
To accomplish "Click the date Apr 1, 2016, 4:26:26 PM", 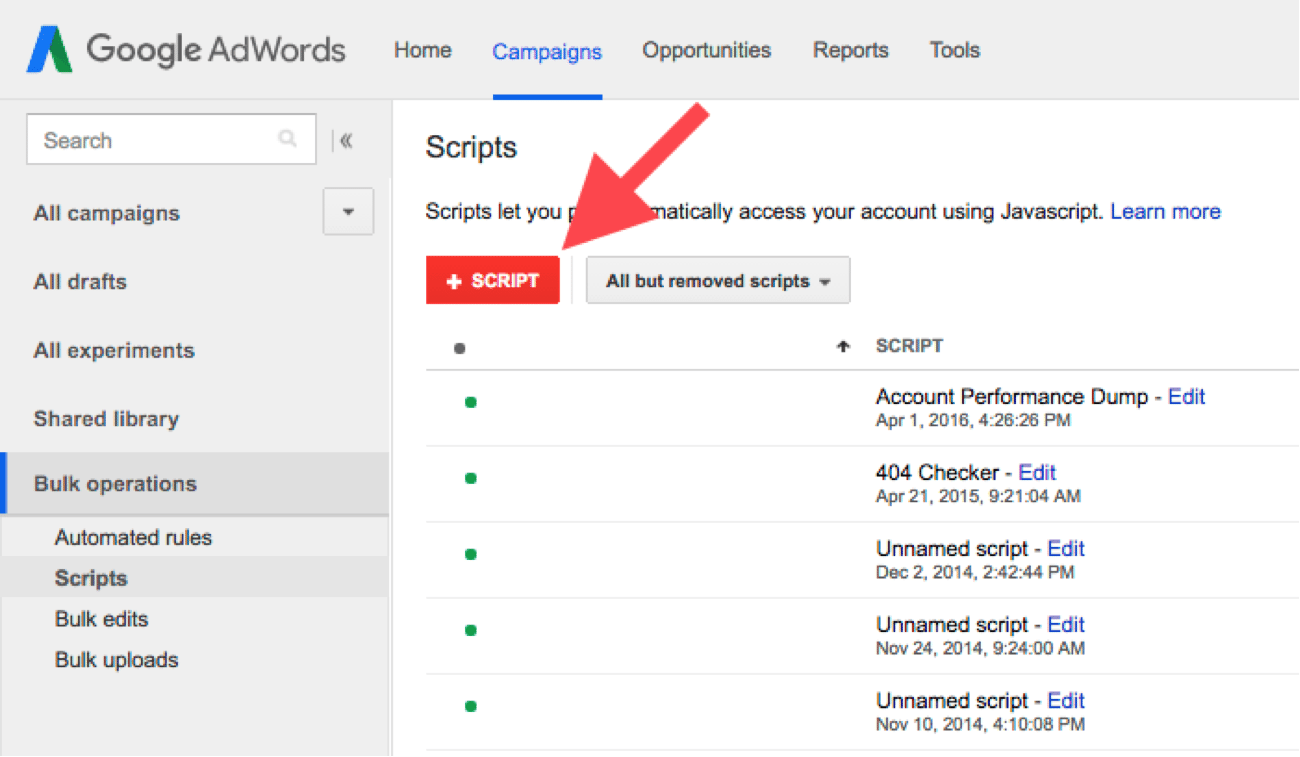I will click(973, 421).
